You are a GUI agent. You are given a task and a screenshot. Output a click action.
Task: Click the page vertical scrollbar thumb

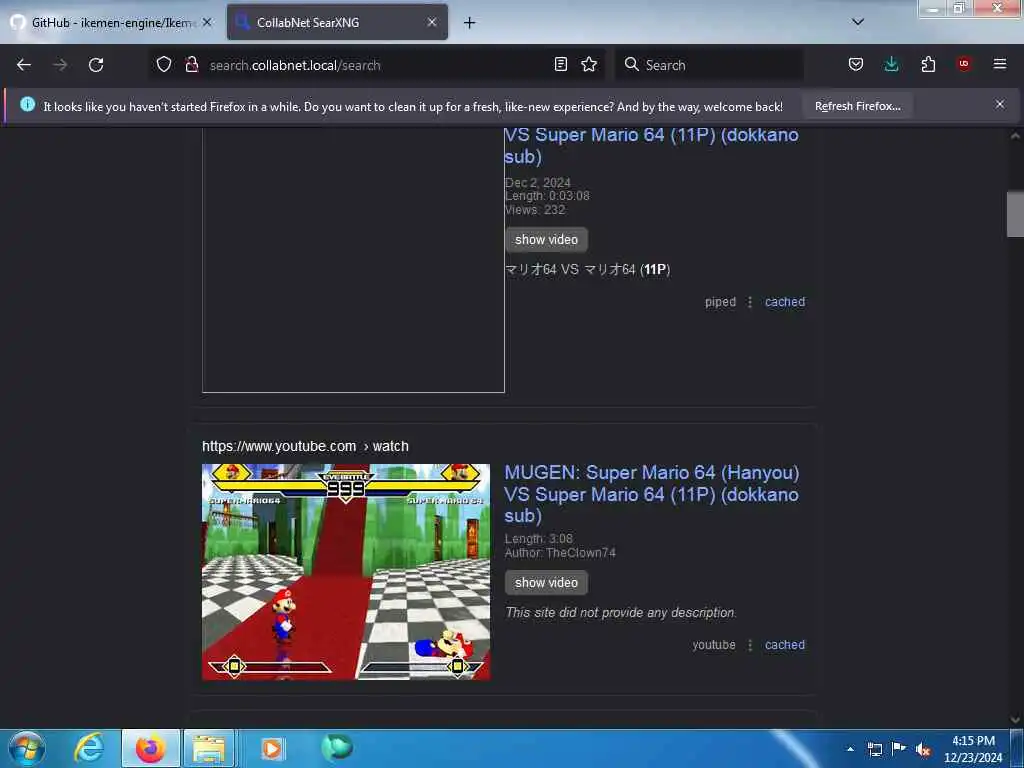click(1015, 213)
